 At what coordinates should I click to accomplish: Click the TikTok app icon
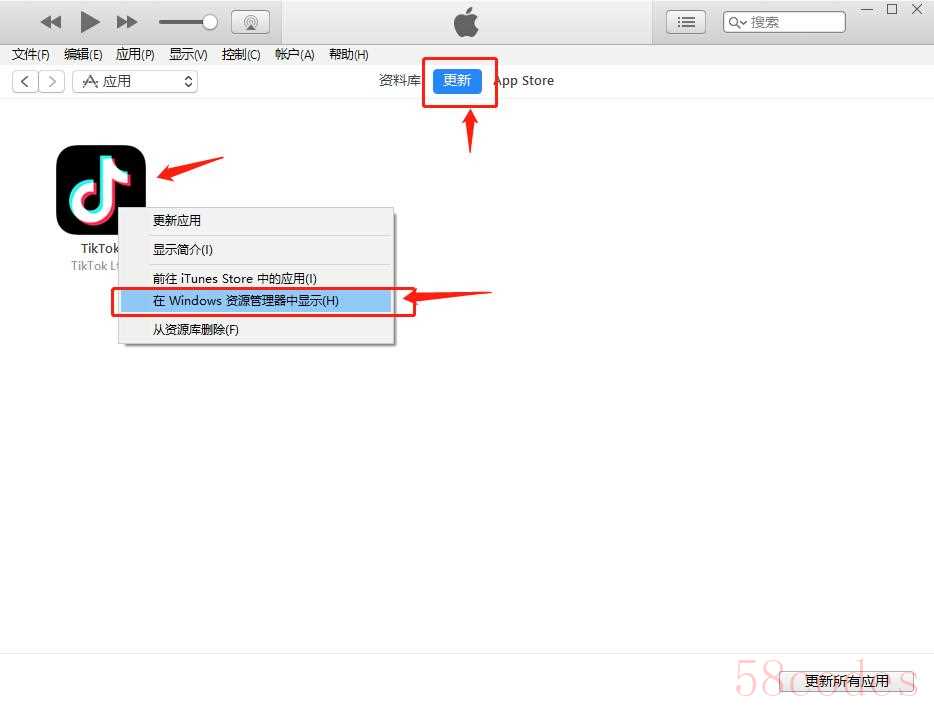100,190
